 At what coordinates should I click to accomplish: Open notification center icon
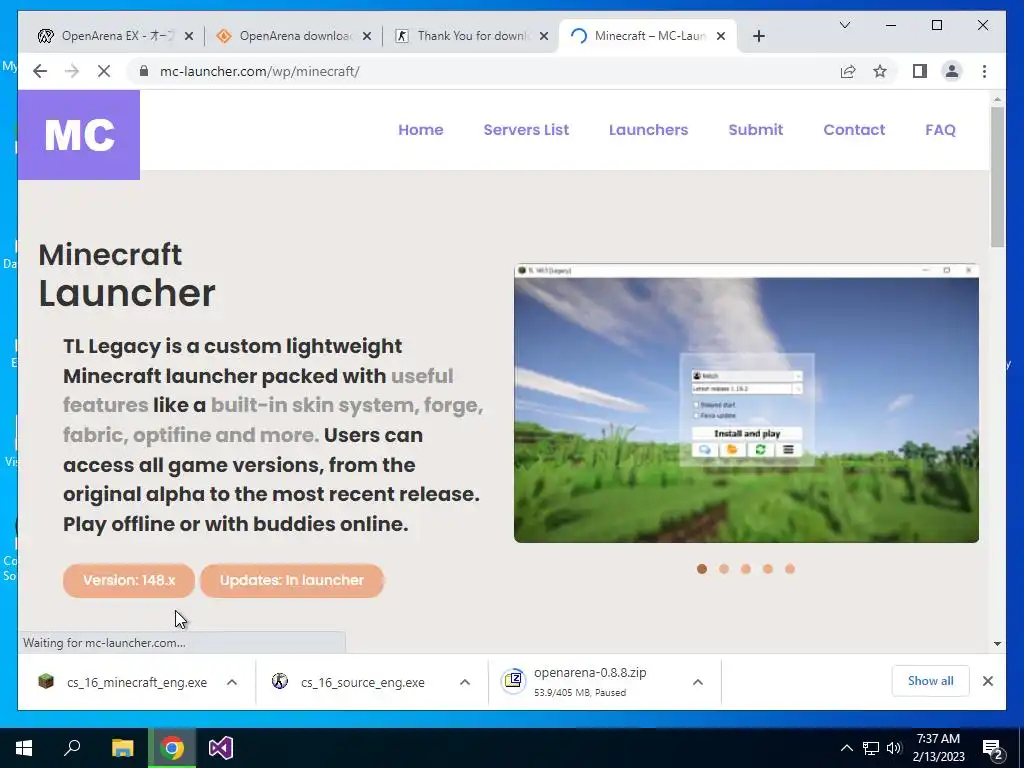[993, 749]
